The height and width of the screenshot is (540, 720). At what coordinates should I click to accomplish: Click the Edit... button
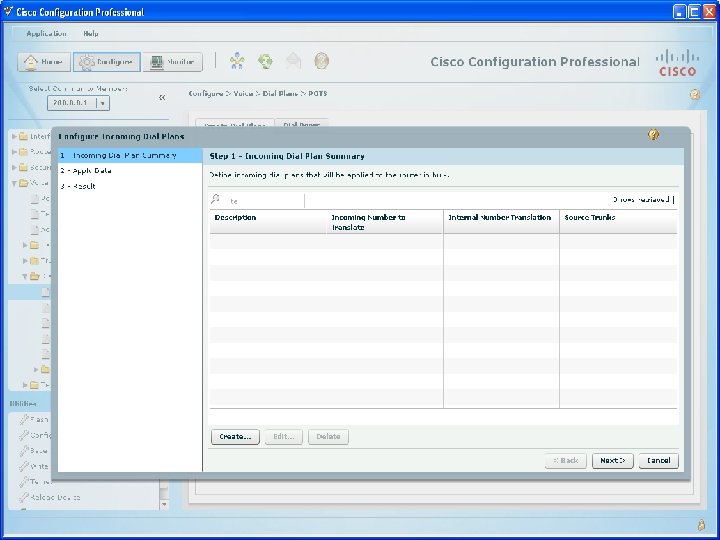pos(283,437)
